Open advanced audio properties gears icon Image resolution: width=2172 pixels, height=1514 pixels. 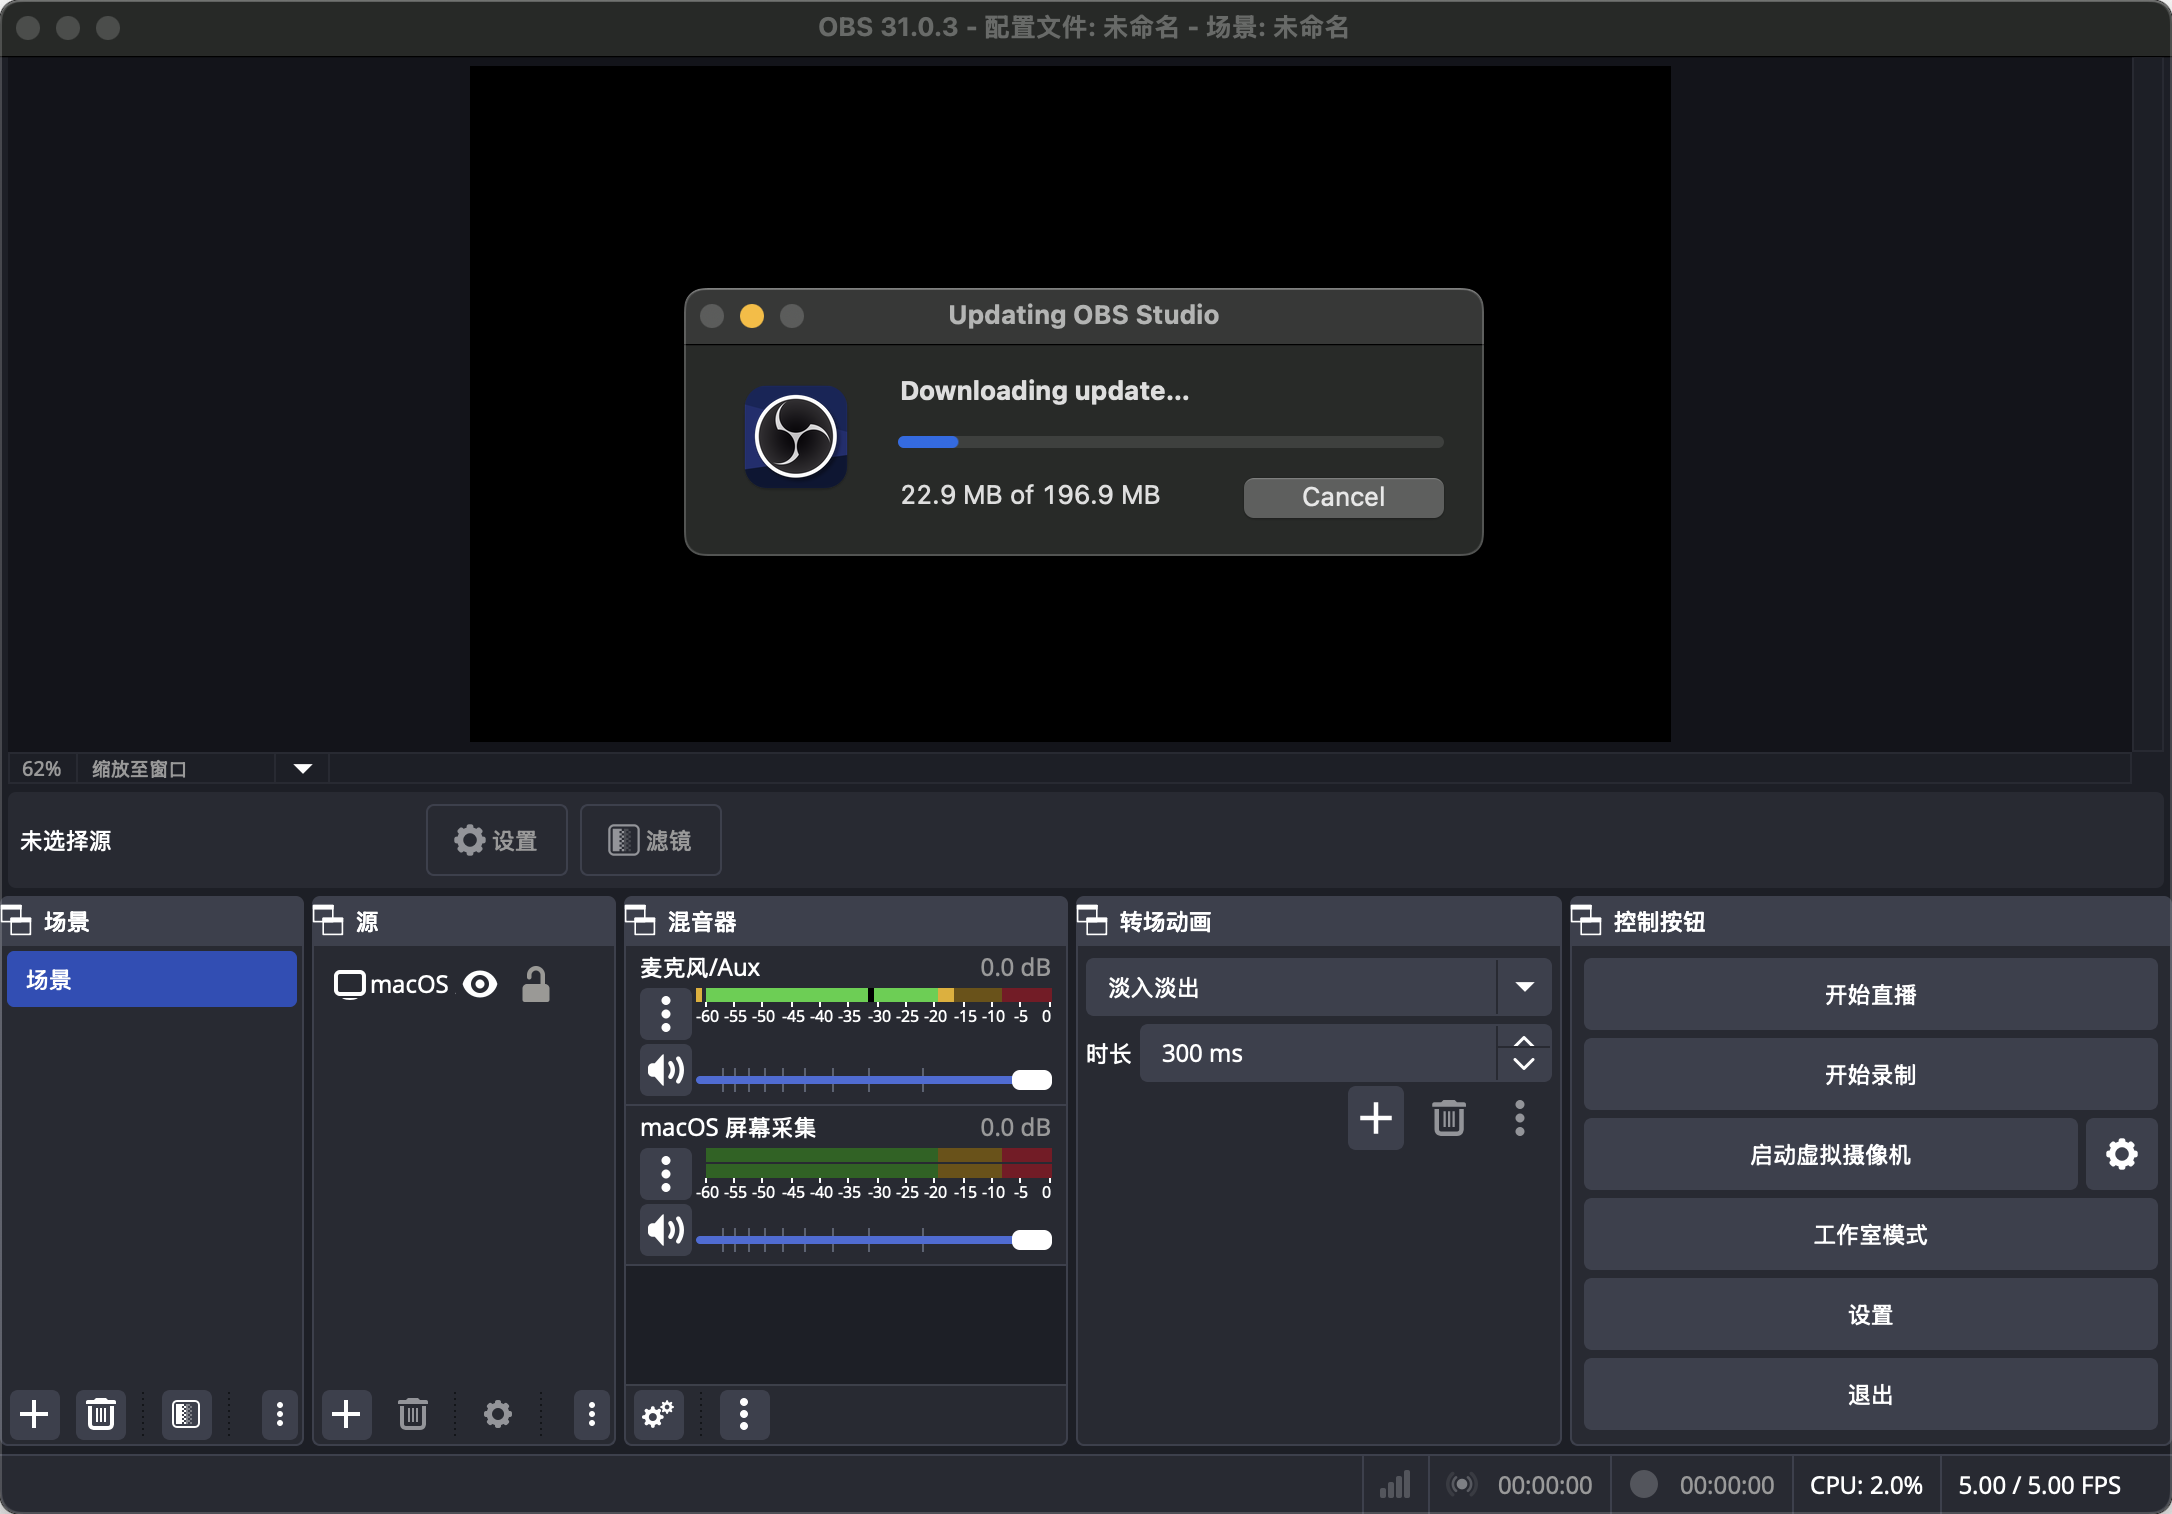pos(659,1414)
